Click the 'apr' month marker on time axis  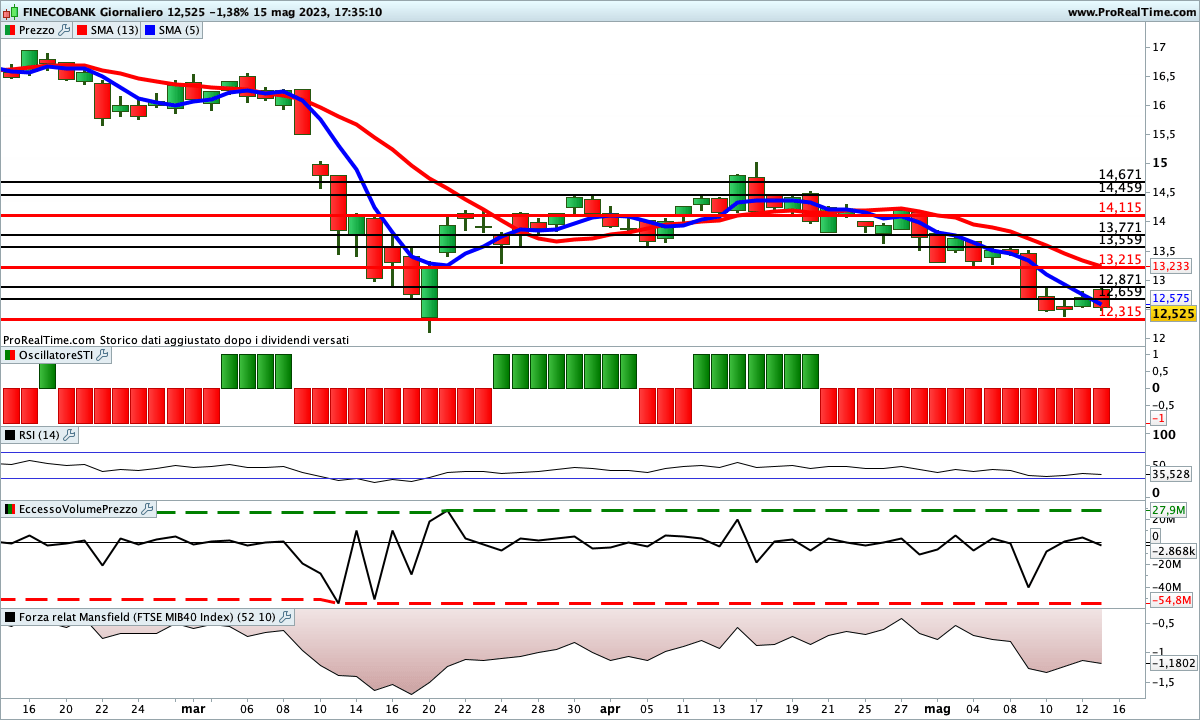click(x=610, y=708)
